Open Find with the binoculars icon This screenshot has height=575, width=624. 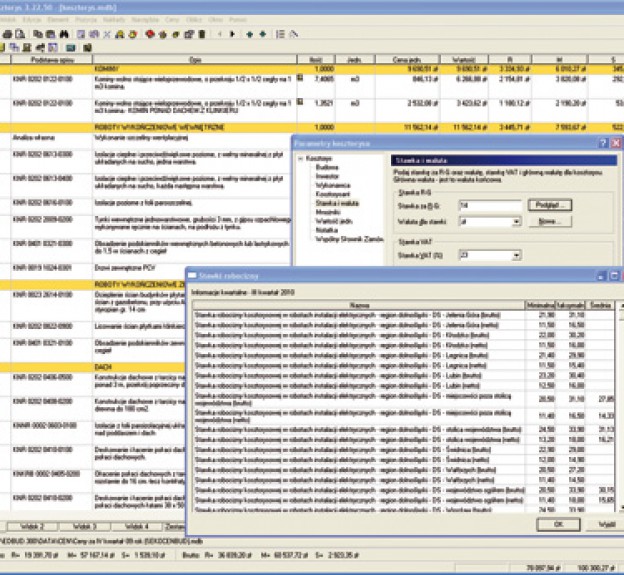pos(64,34)
